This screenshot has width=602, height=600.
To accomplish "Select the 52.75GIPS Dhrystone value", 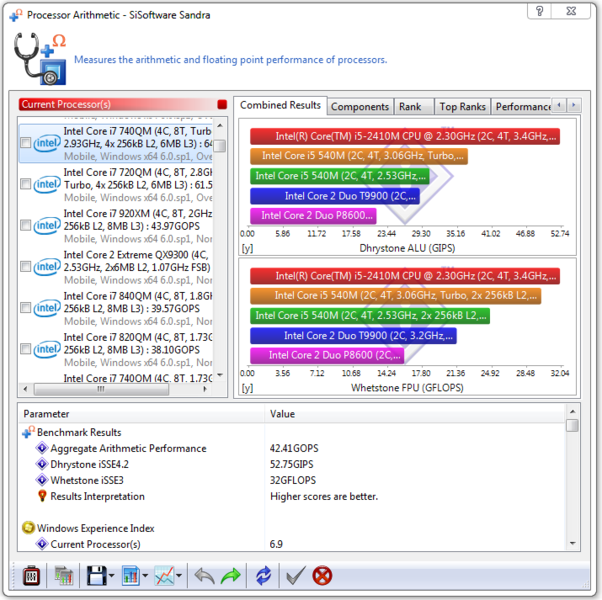I will pos(291,464).
